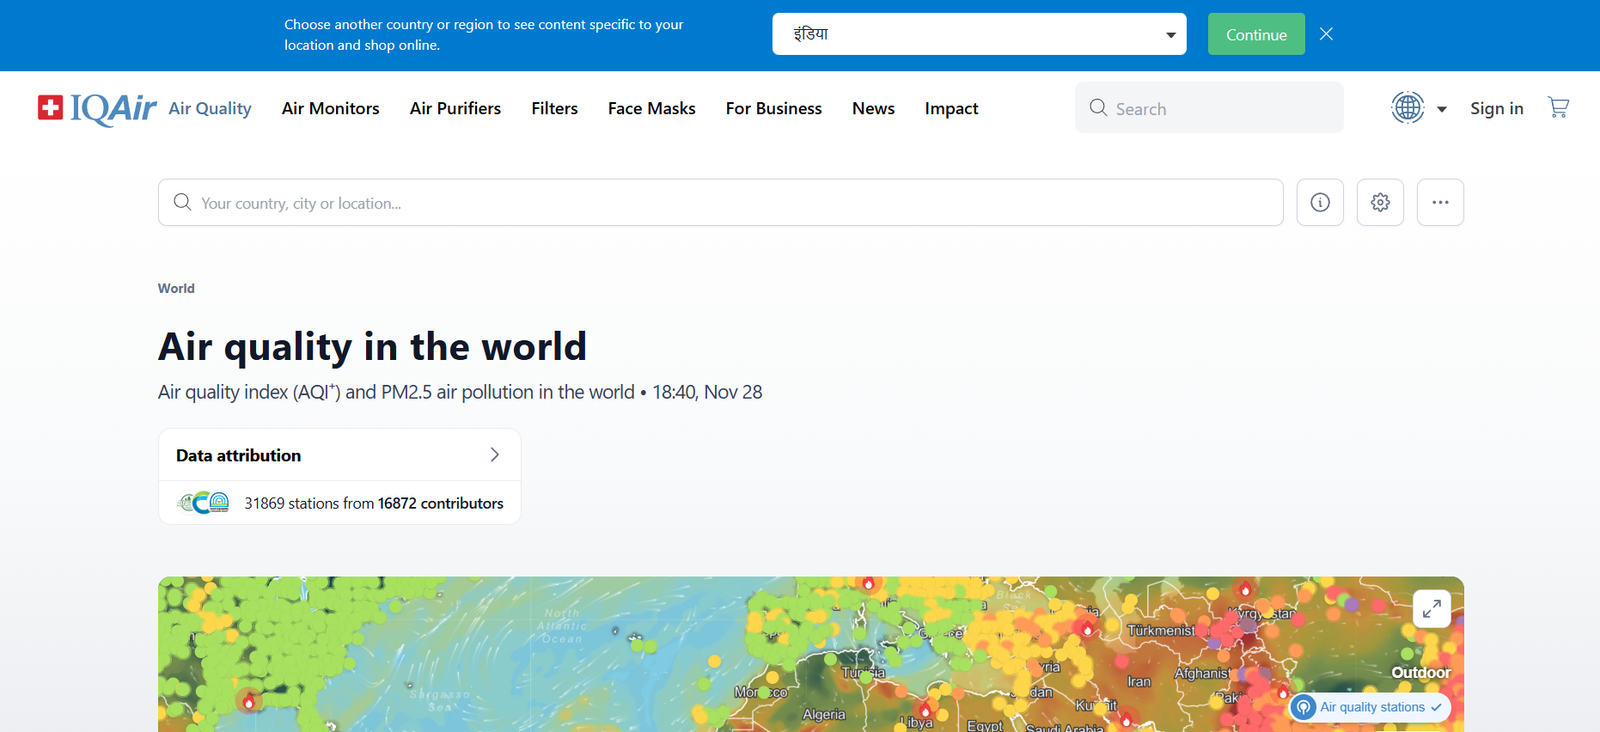Toggle the Air quality stations layer
Screen dimensions: 1600x732
(1370, 707)
